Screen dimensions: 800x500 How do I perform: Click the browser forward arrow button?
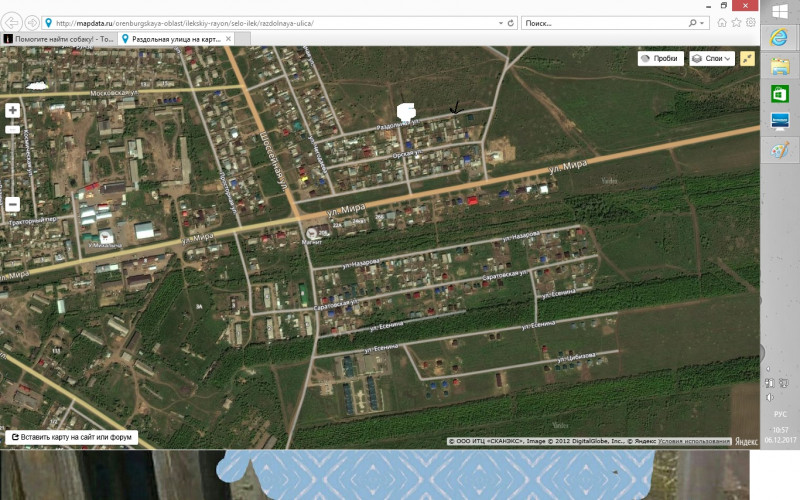(33, 22)
